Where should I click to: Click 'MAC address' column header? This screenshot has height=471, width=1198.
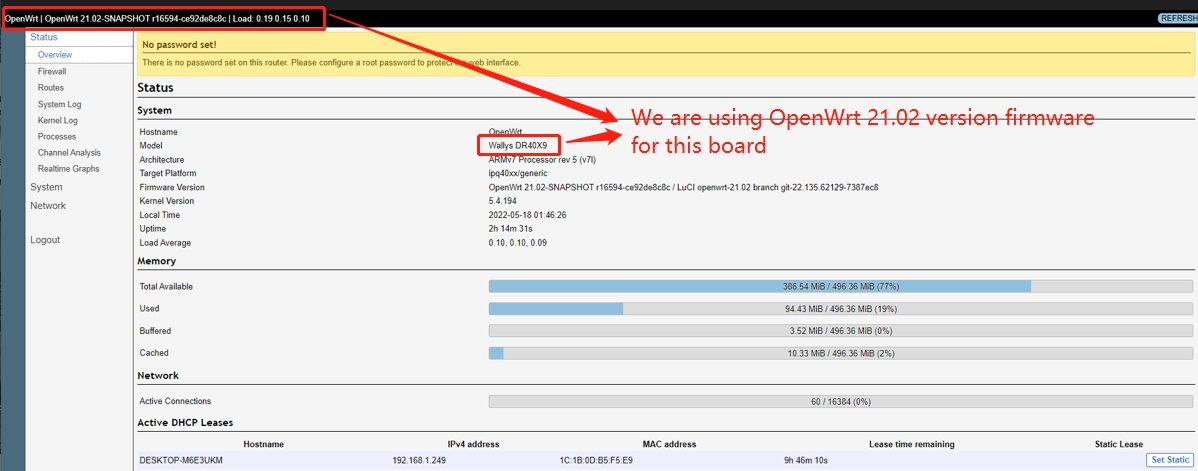pos(669,444)
